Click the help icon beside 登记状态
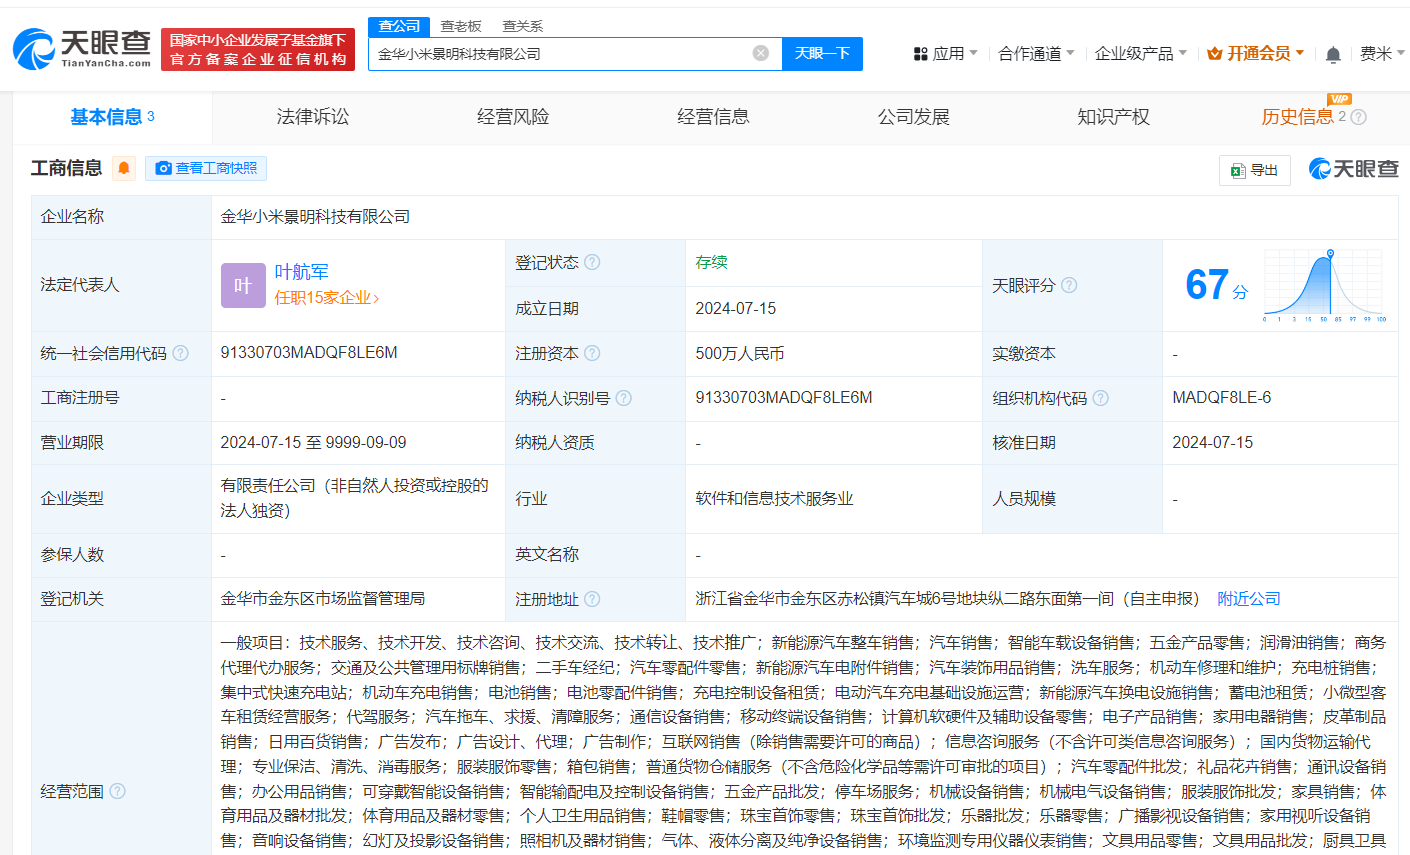Screen dimensions: 1410x855 click(x=594, y=262)
